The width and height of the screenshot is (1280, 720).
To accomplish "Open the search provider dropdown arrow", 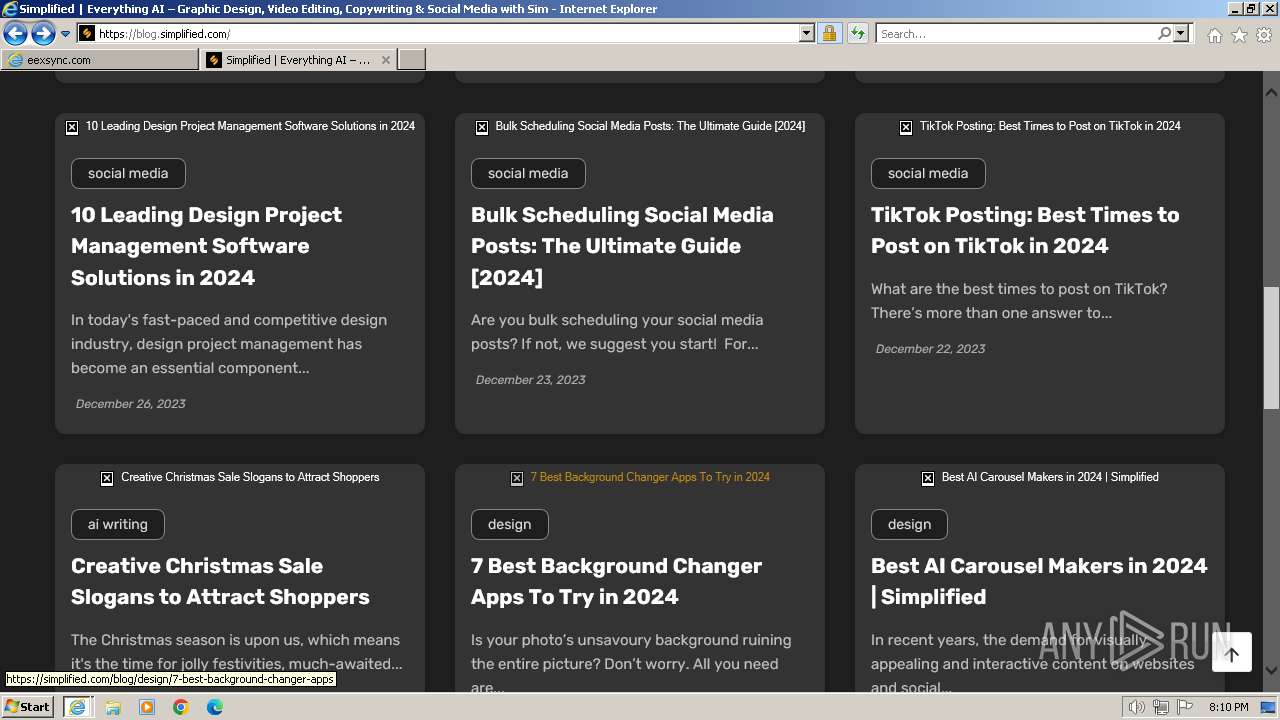I will tap(1181, 34).
